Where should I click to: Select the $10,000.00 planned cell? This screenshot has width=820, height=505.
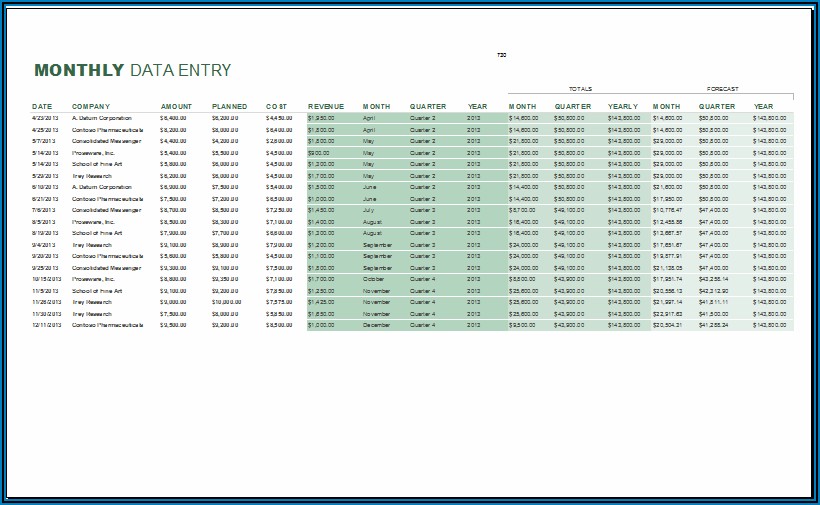[x=226, y=302]
